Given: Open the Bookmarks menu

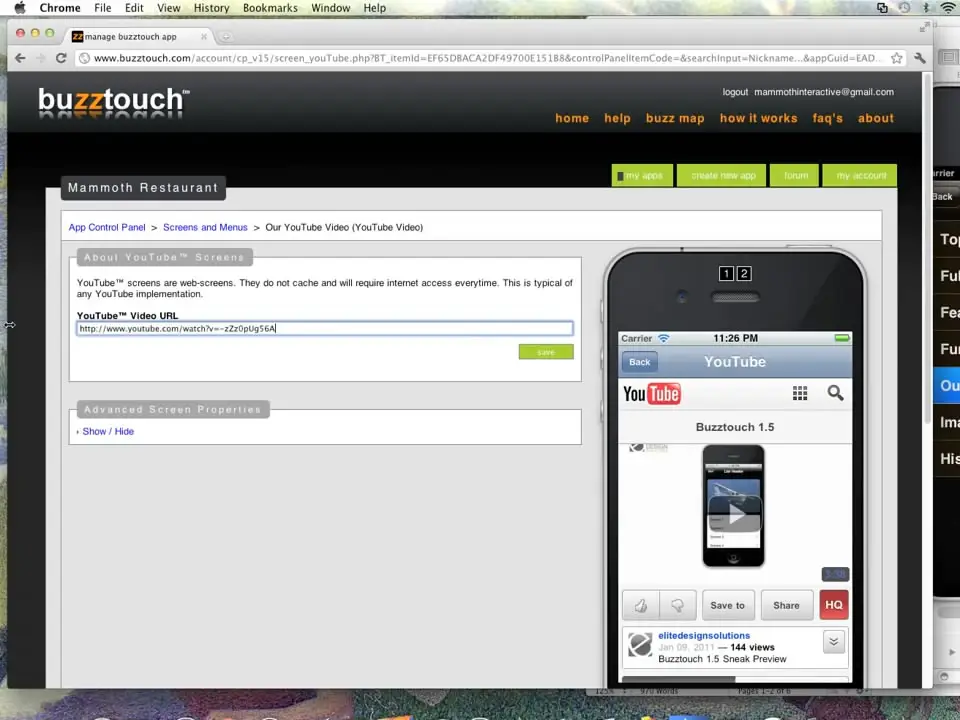Looking at the screenshot, I should 270,8.
